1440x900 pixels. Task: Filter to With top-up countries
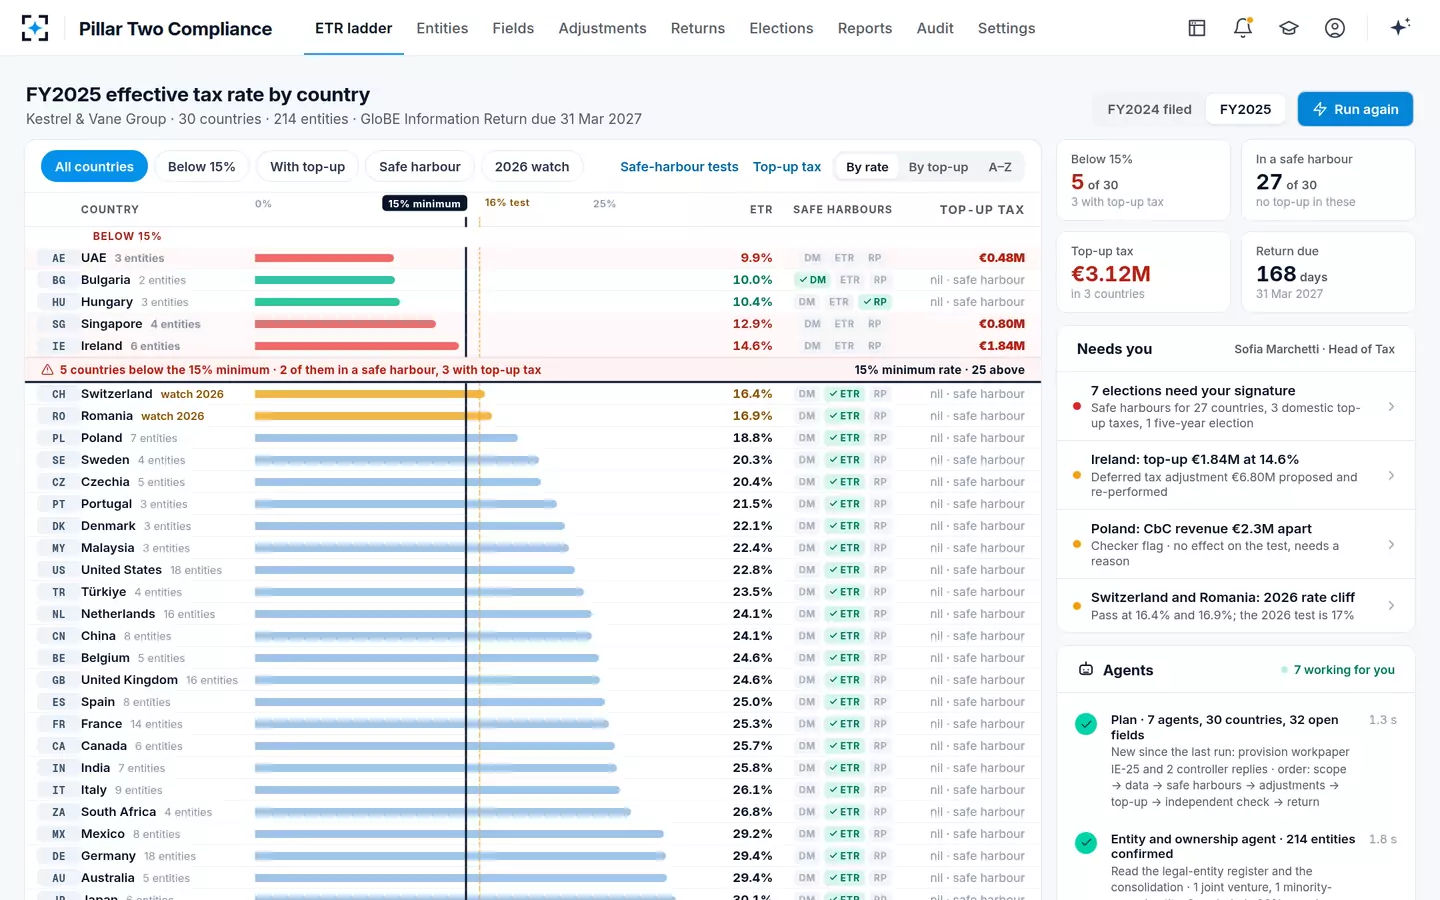point(307,166)
